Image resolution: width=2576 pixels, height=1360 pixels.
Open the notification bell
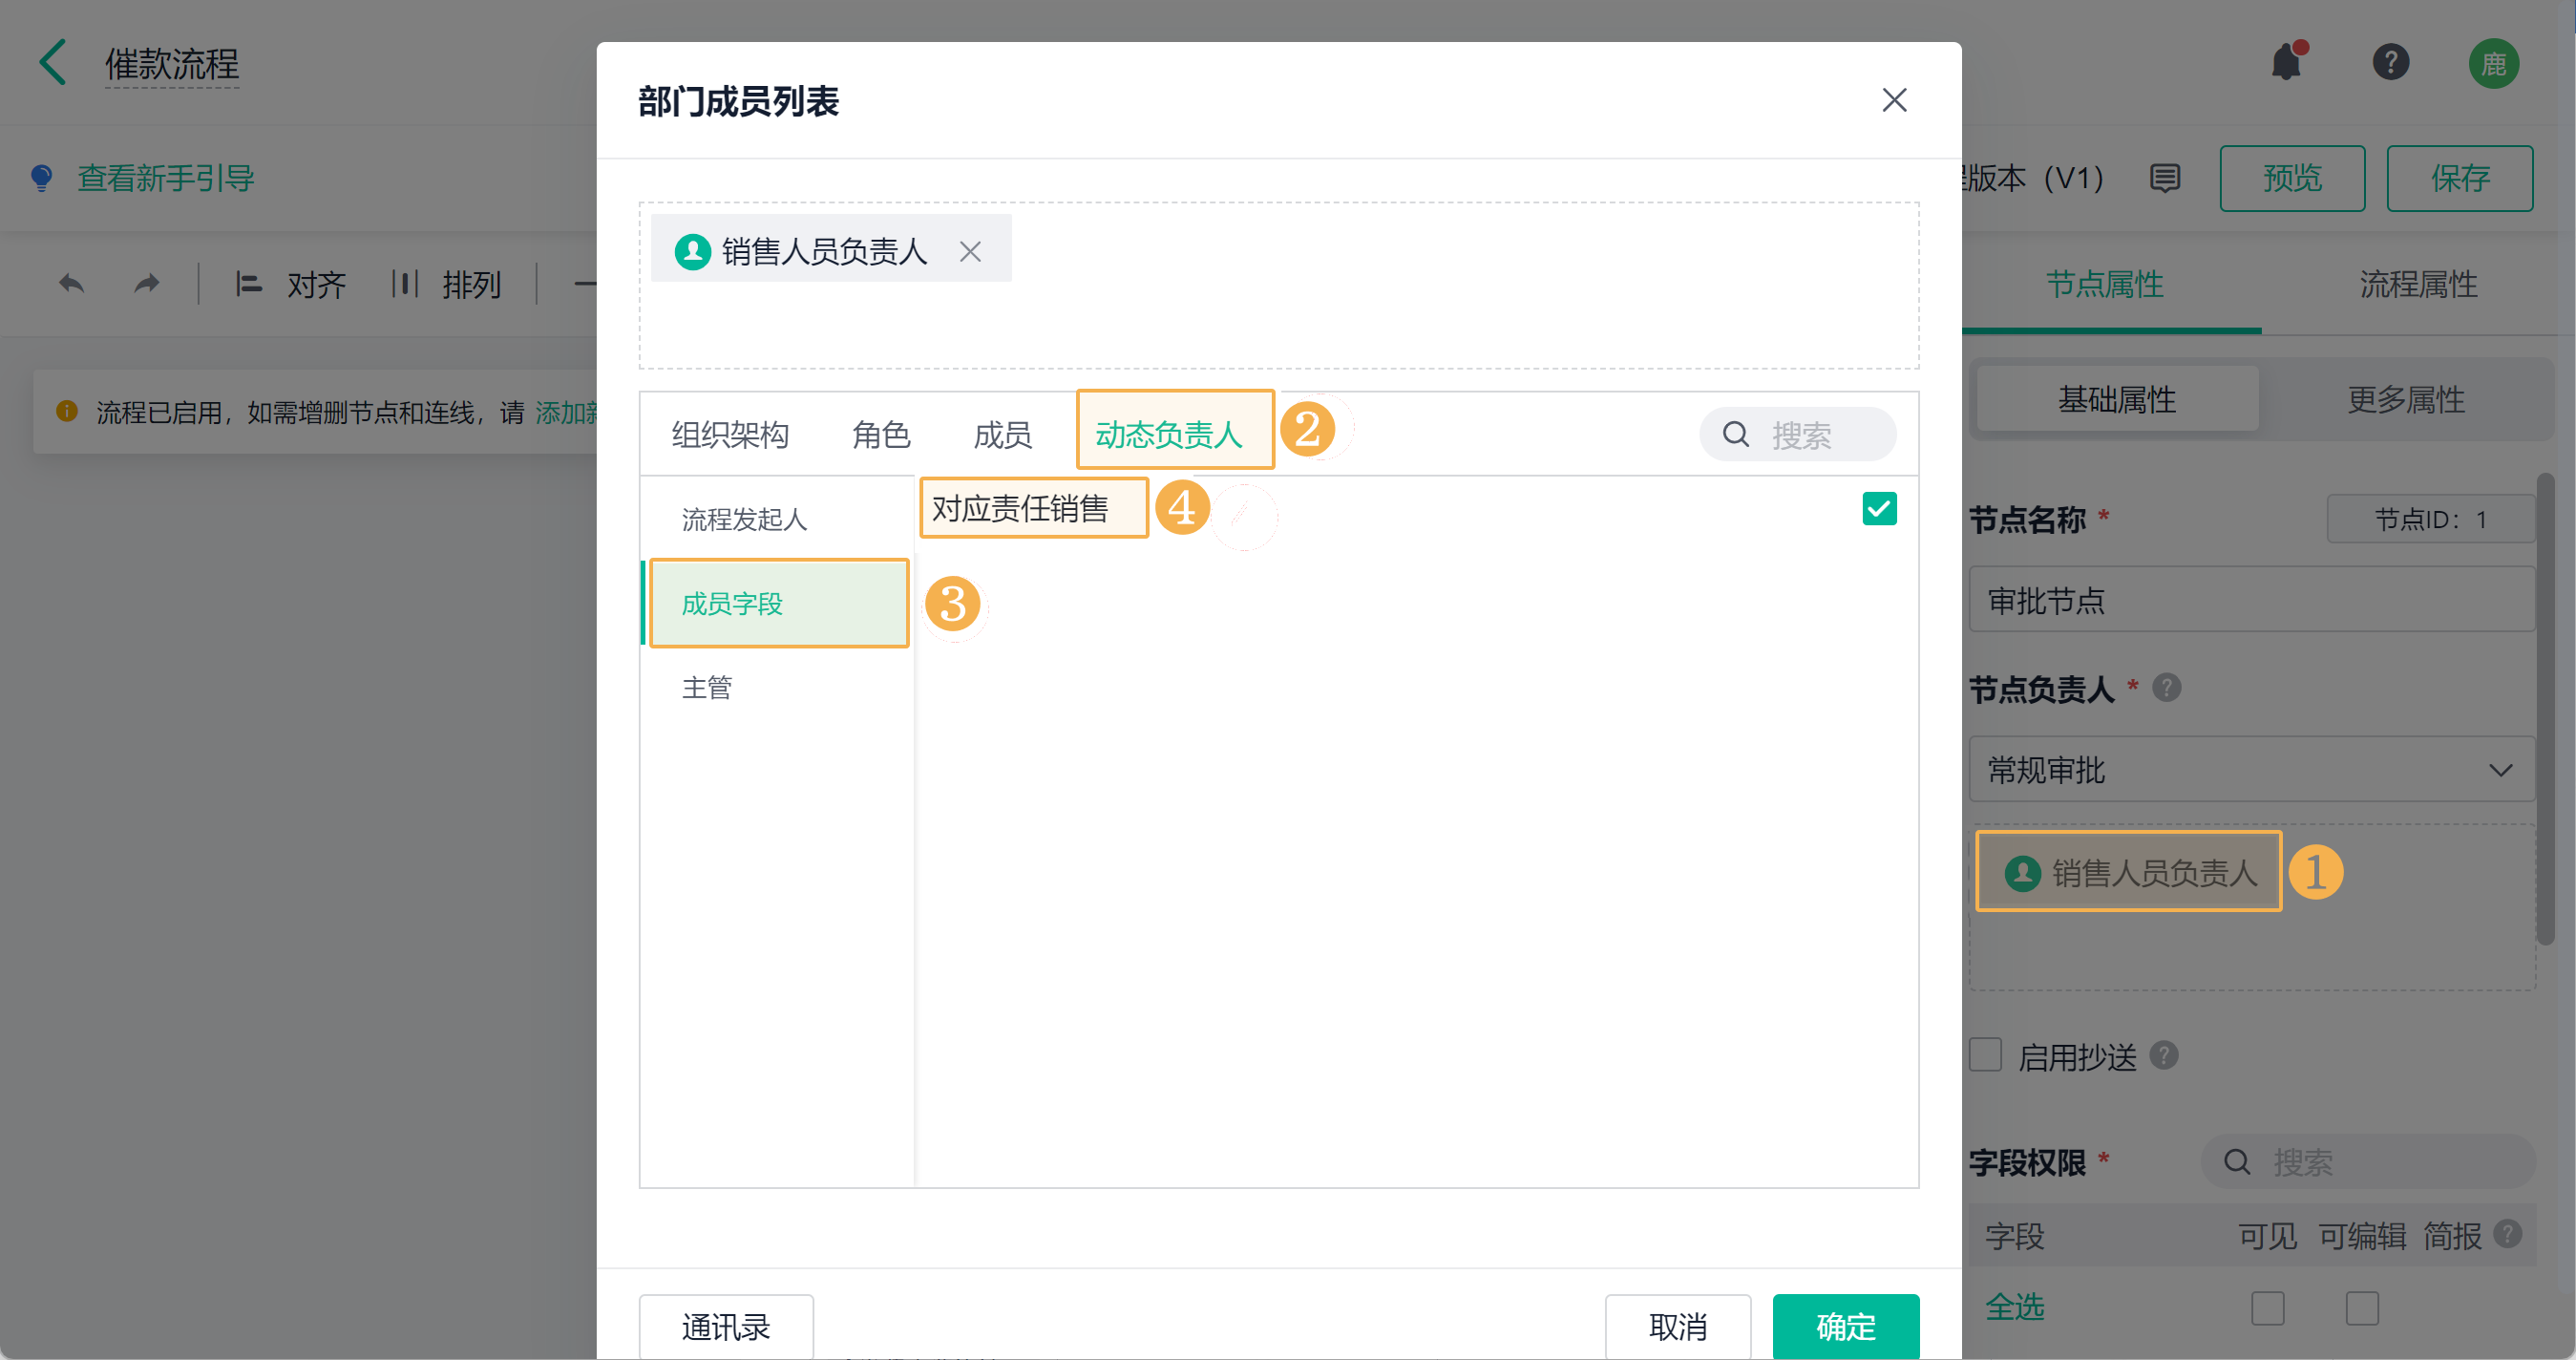(x=2286, y=63)
